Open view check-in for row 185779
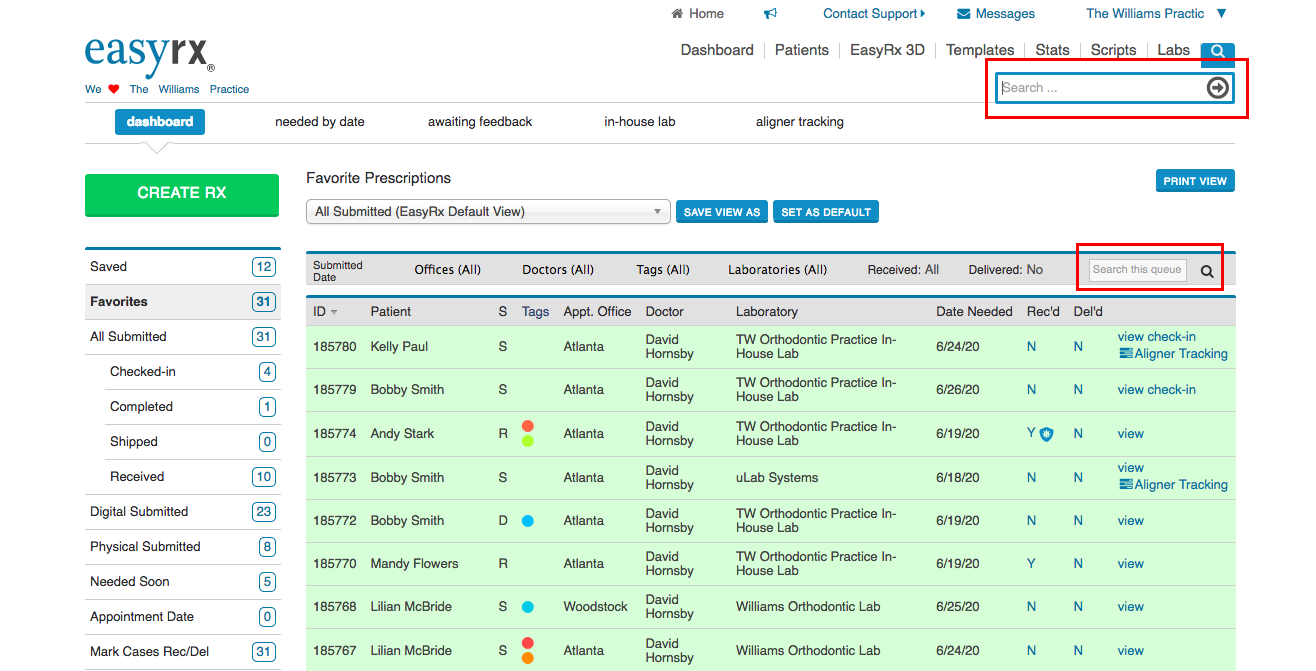 tap(1157, 390)
